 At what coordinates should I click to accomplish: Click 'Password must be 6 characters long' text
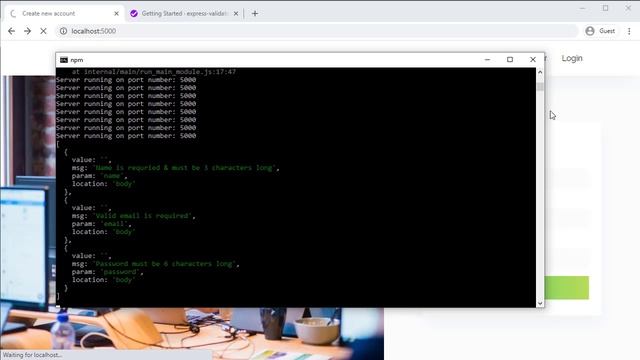165,264
